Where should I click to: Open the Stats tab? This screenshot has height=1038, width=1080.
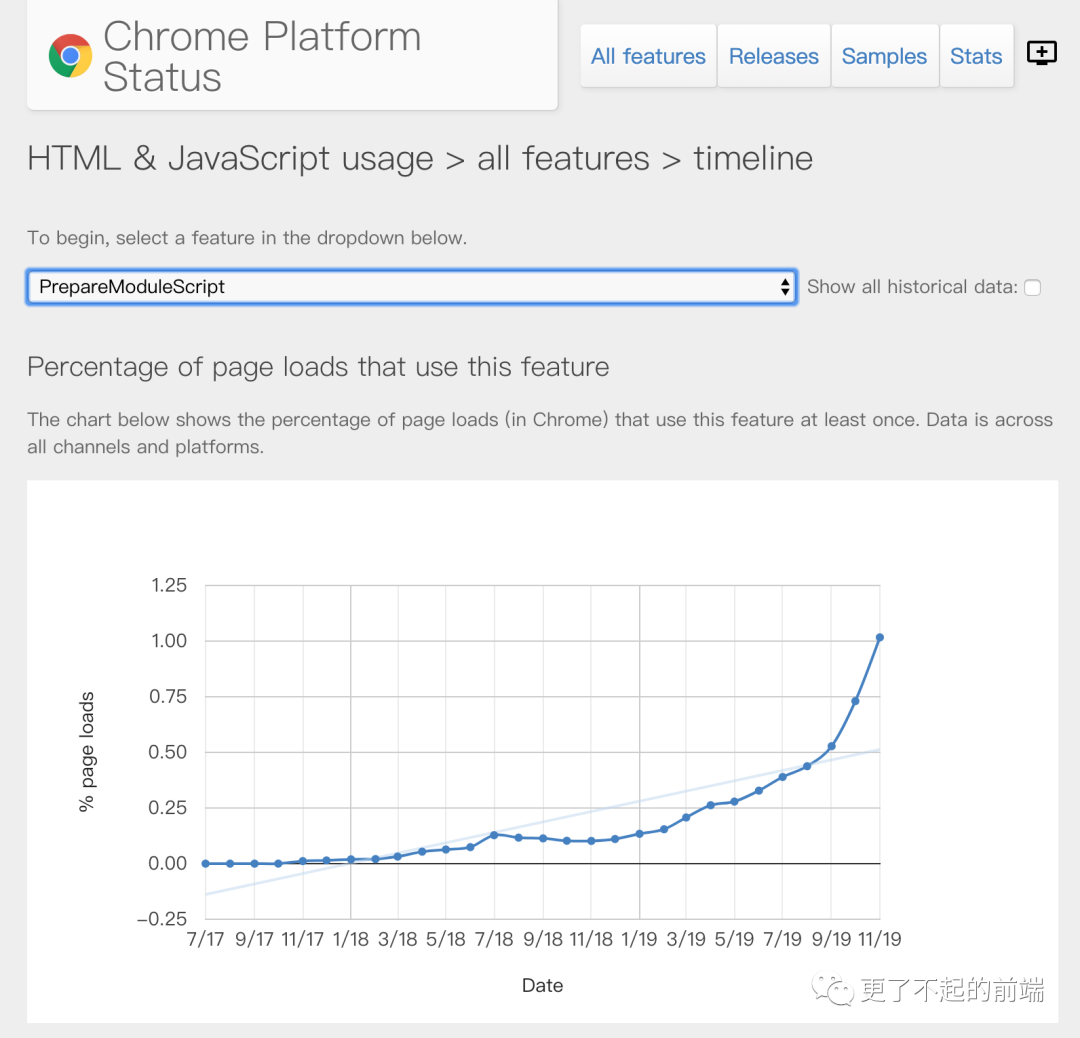pyautogui.click(x=976, y=56)
